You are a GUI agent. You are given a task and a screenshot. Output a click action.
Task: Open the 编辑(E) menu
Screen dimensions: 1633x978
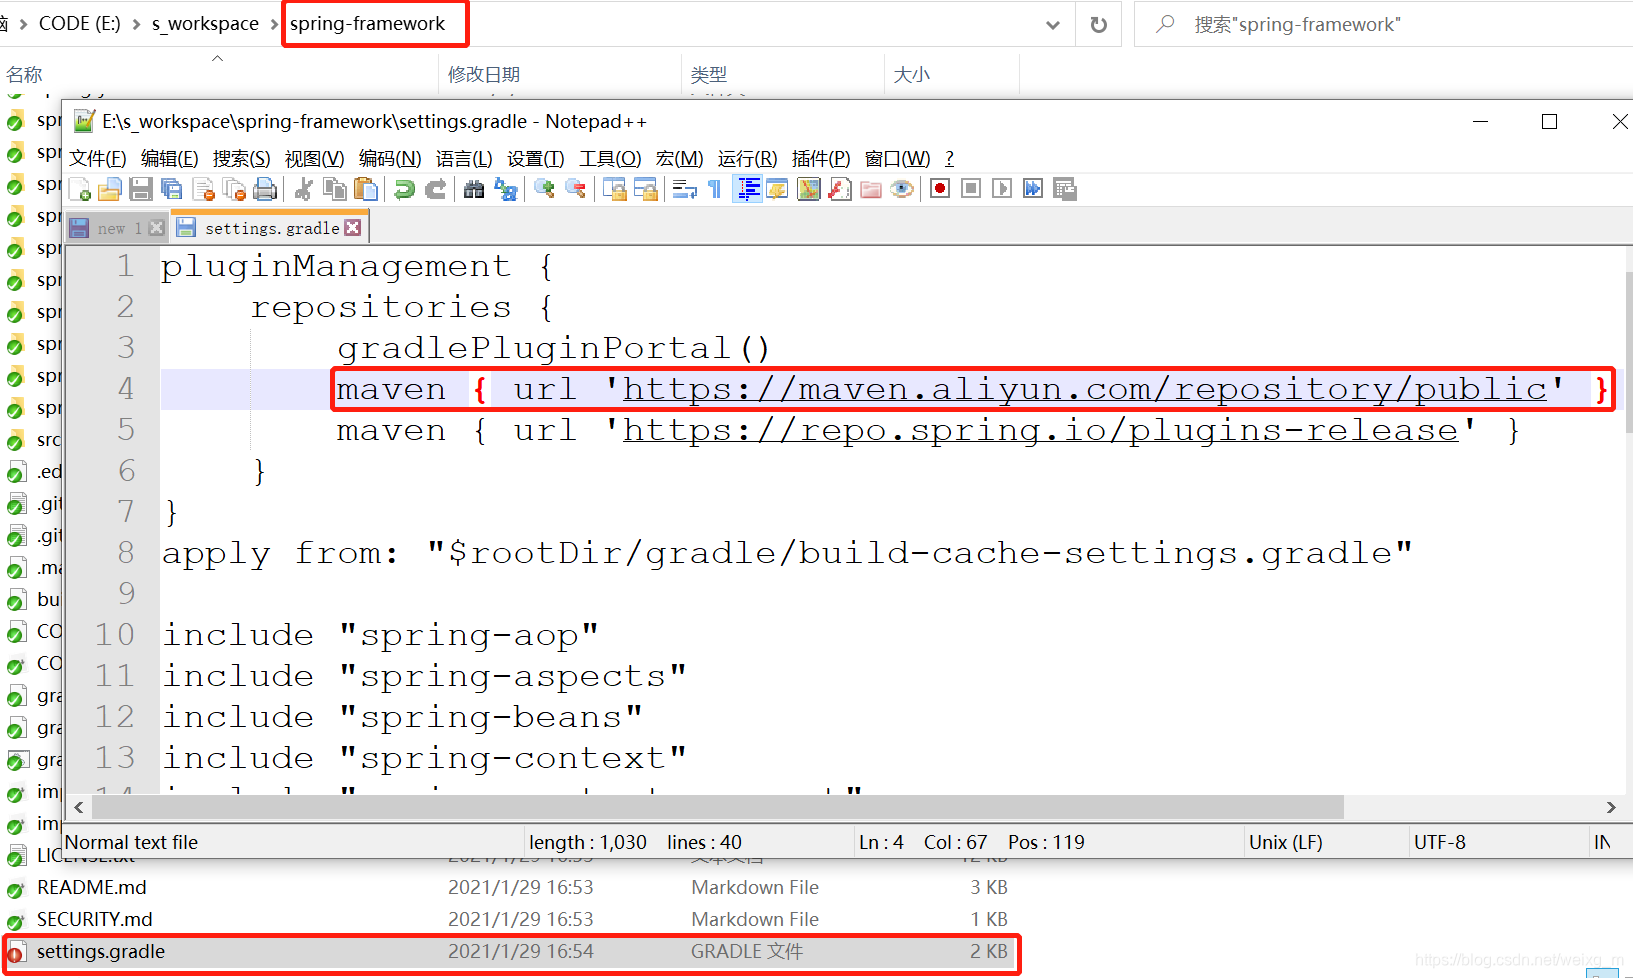(x=170, y=159)
